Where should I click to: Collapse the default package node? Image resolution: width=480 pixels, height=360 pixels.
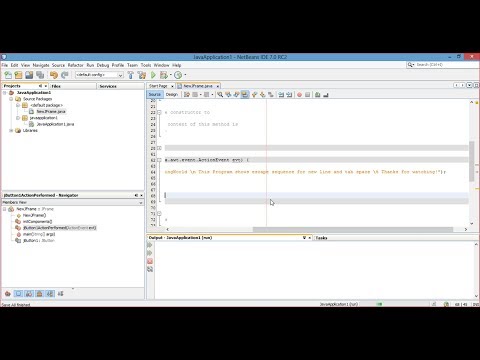[x=18, y=105]
